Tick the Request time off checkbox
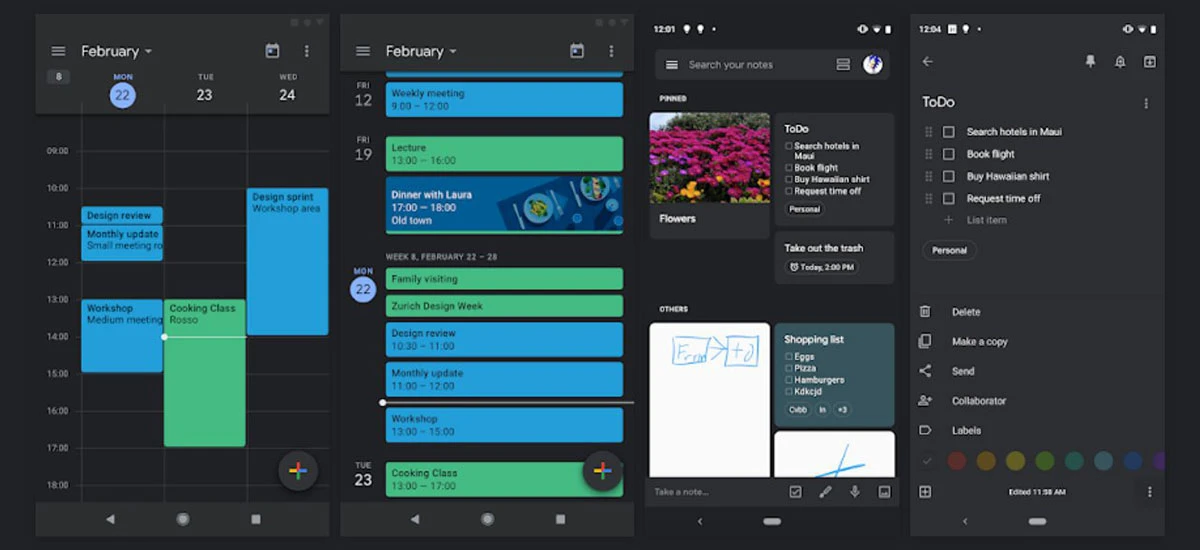Screen dimensions: 1200x550 click(949, 198)
